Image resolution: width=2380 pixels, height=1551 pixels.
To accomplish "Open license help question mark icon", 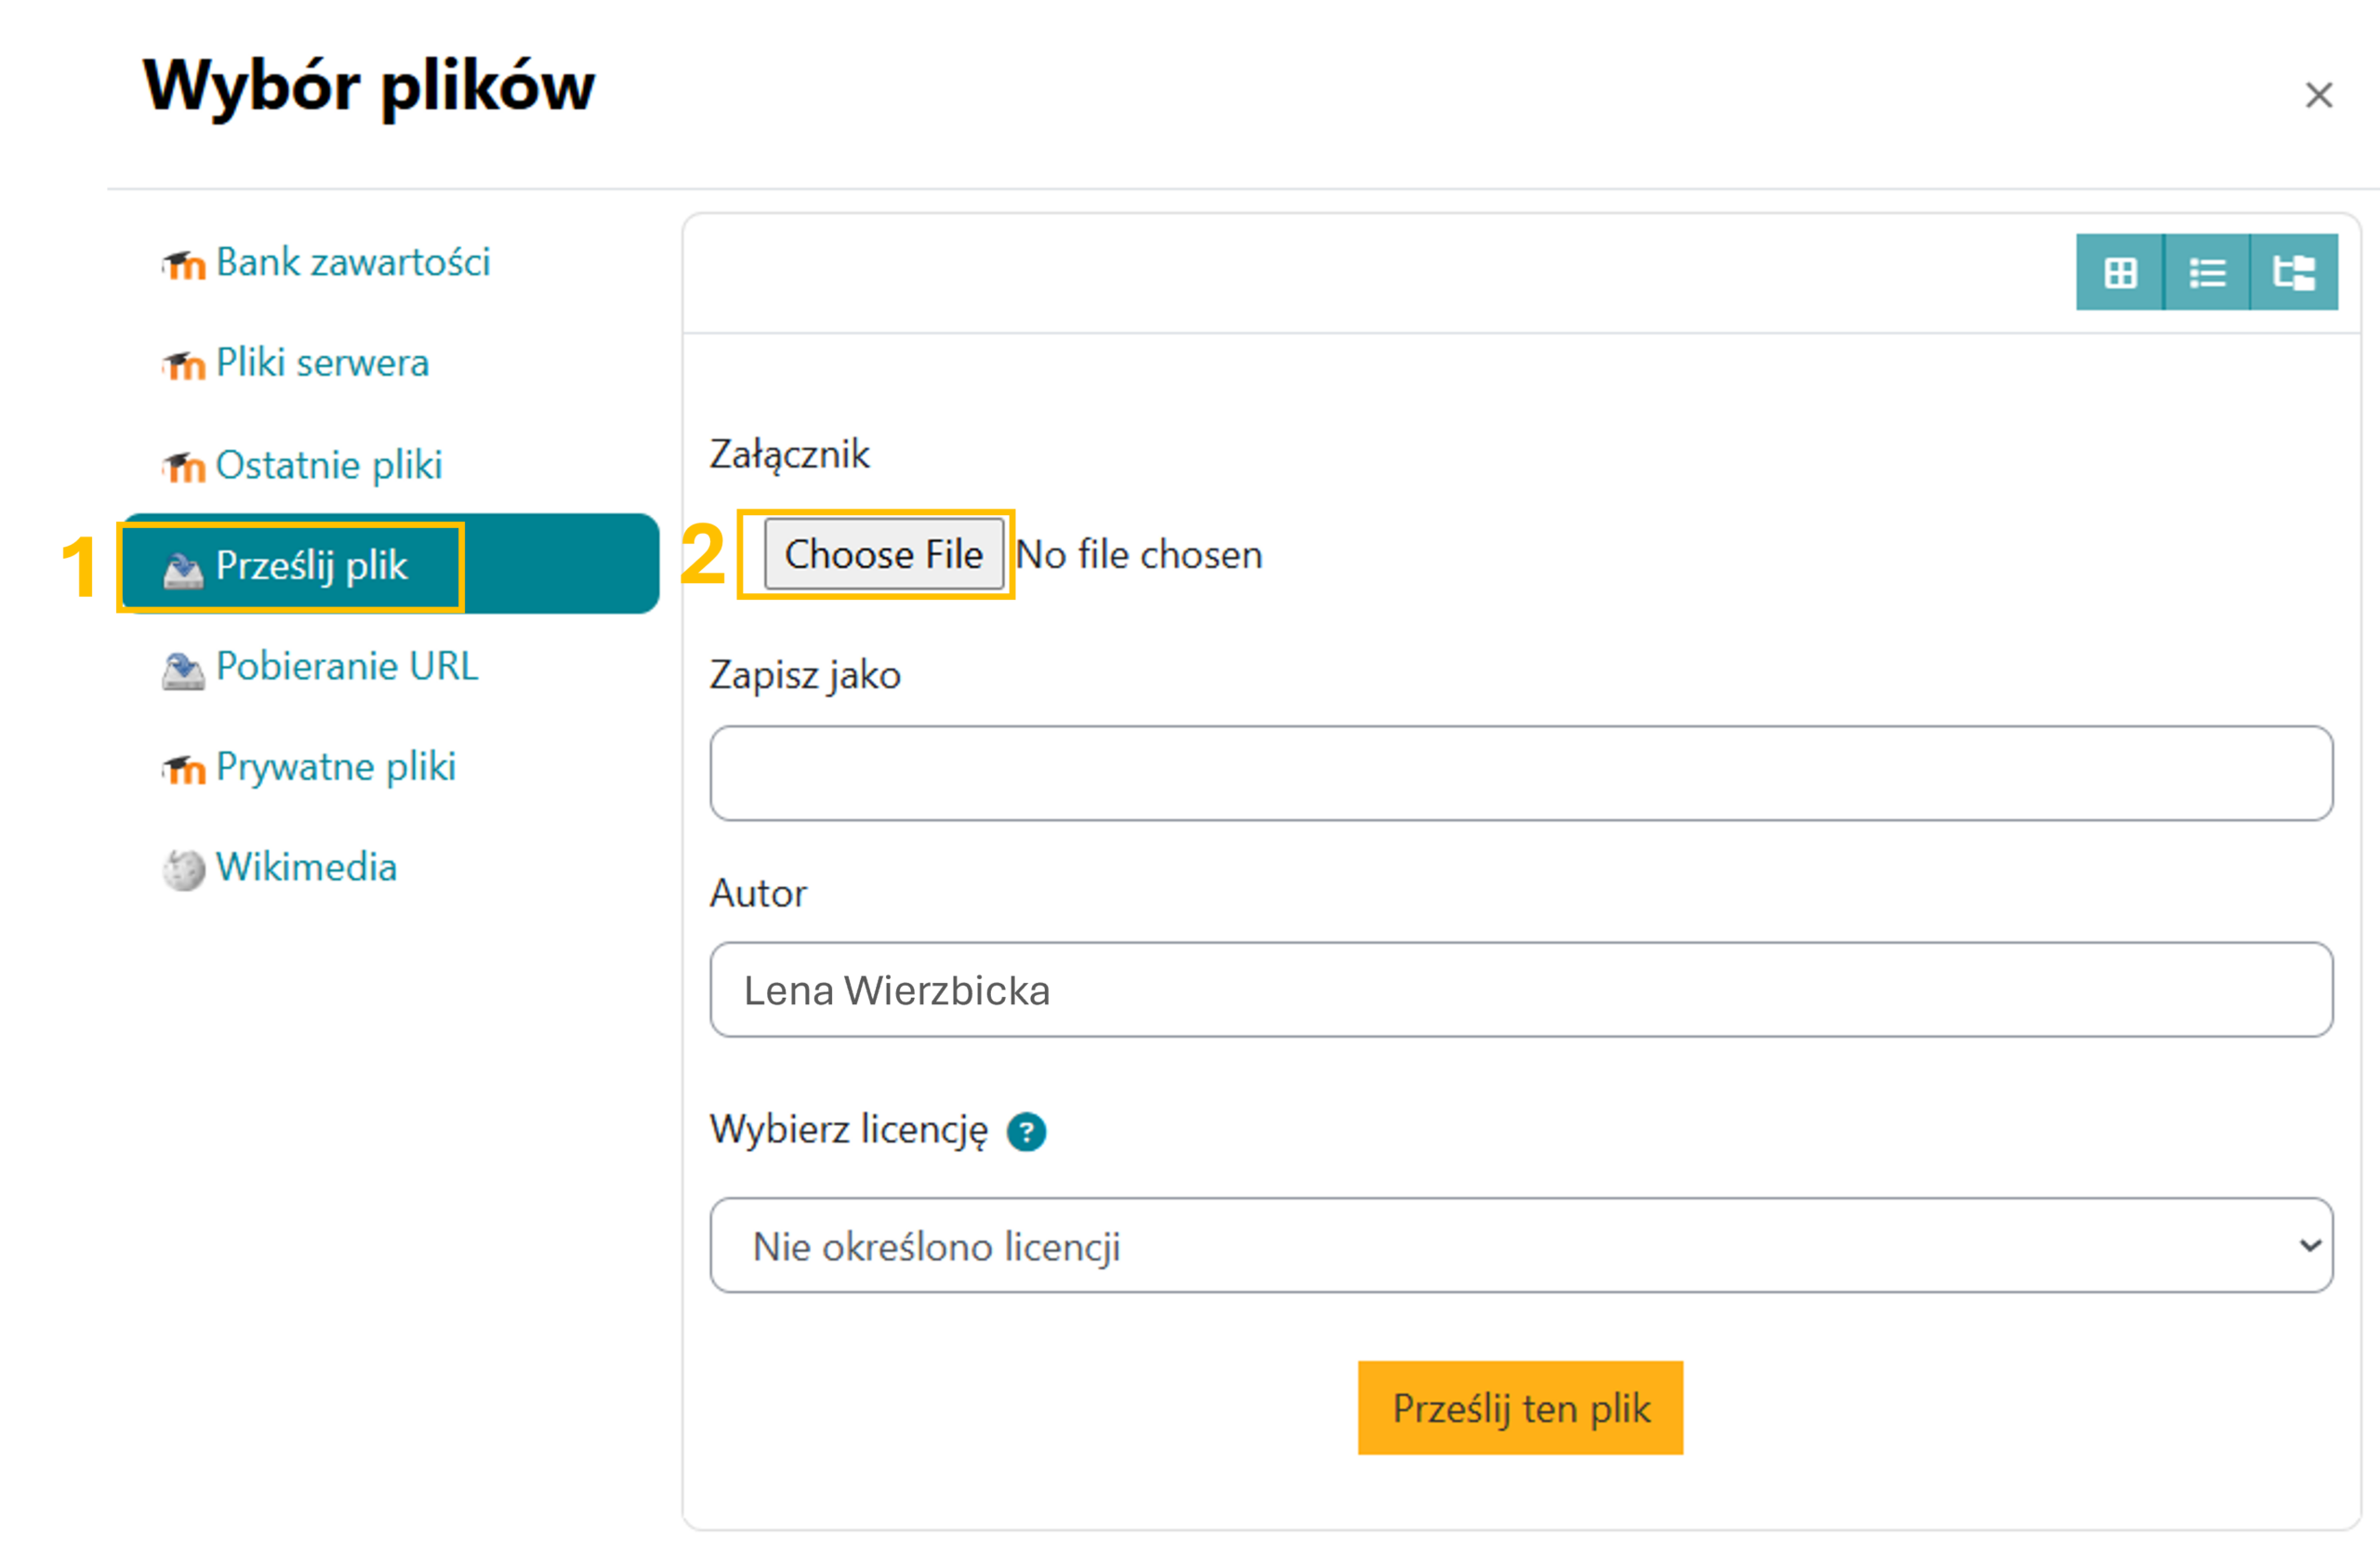I will [1026, 1132].
